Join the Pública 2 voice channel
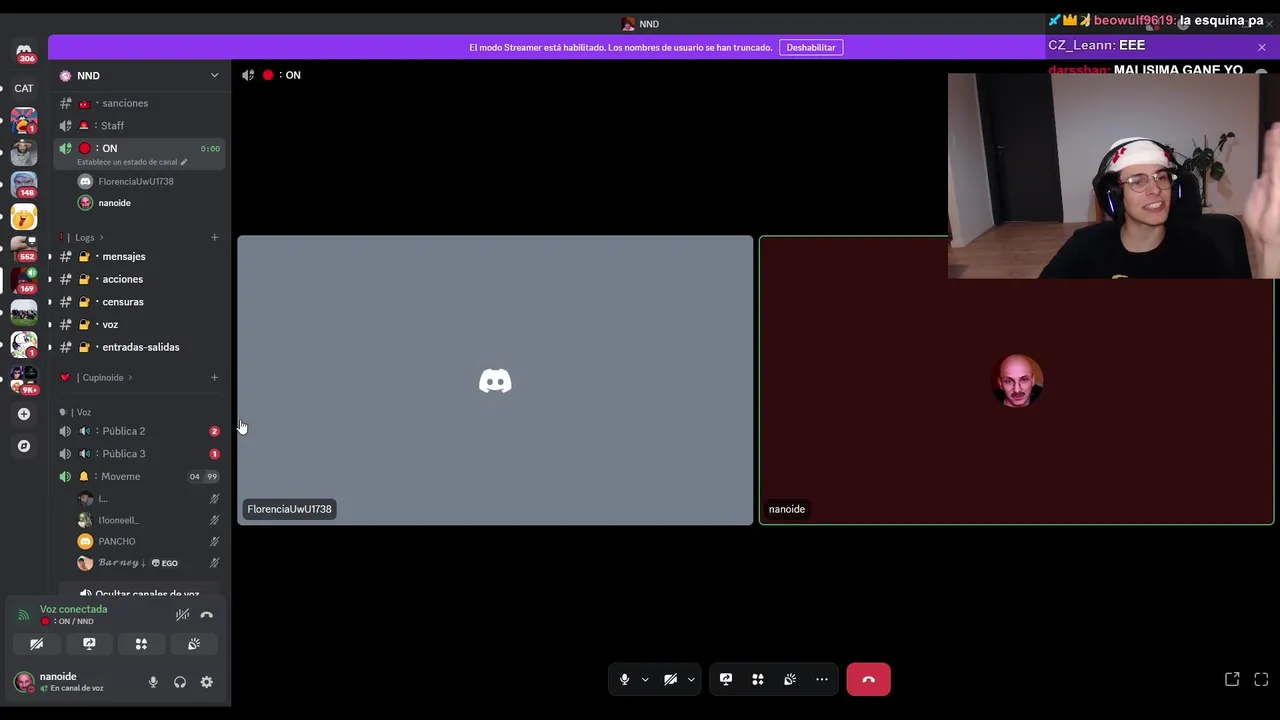 pos(138,431)
